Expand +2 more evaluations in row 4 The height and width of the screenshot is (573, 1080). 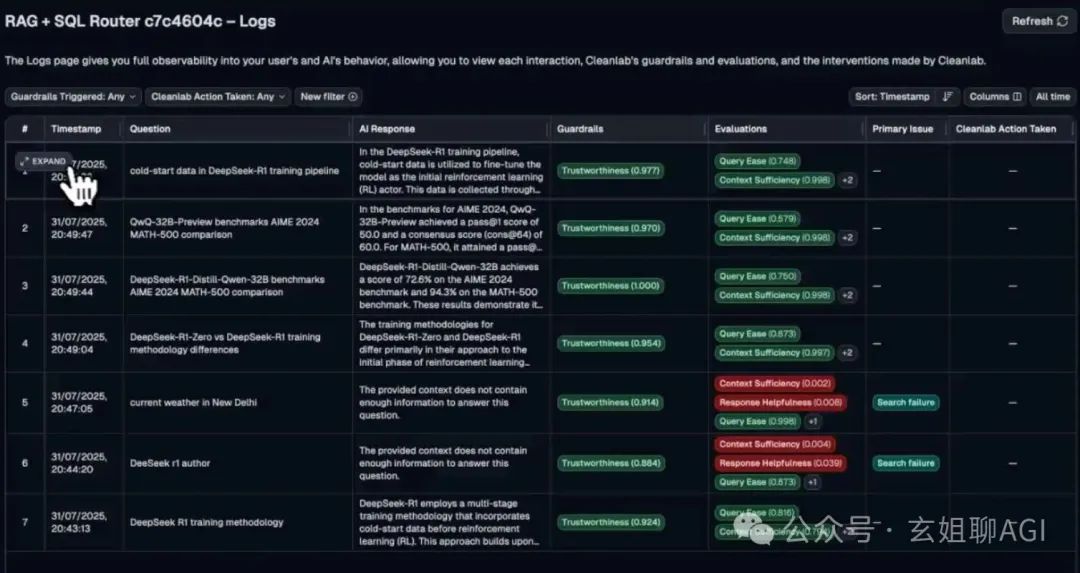tap(848, 353)
